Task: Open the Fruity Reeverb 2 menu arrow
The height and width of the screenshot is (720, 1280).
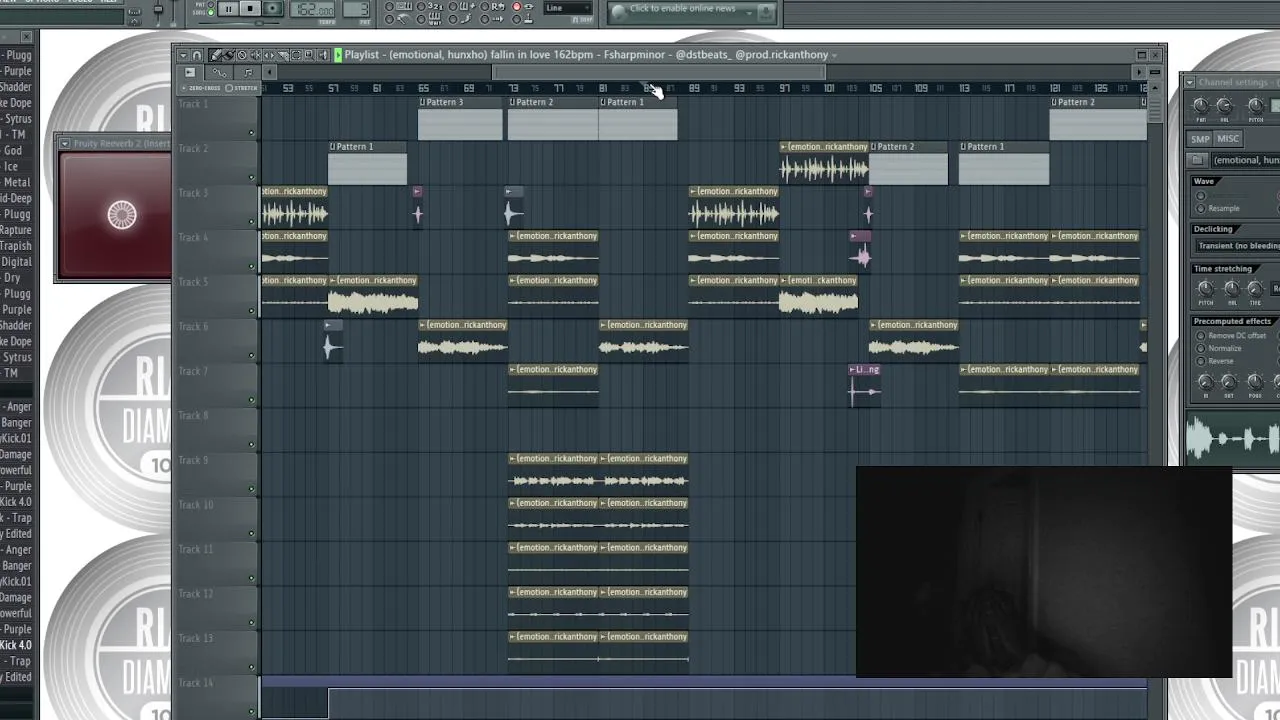Action: point(65,143)
